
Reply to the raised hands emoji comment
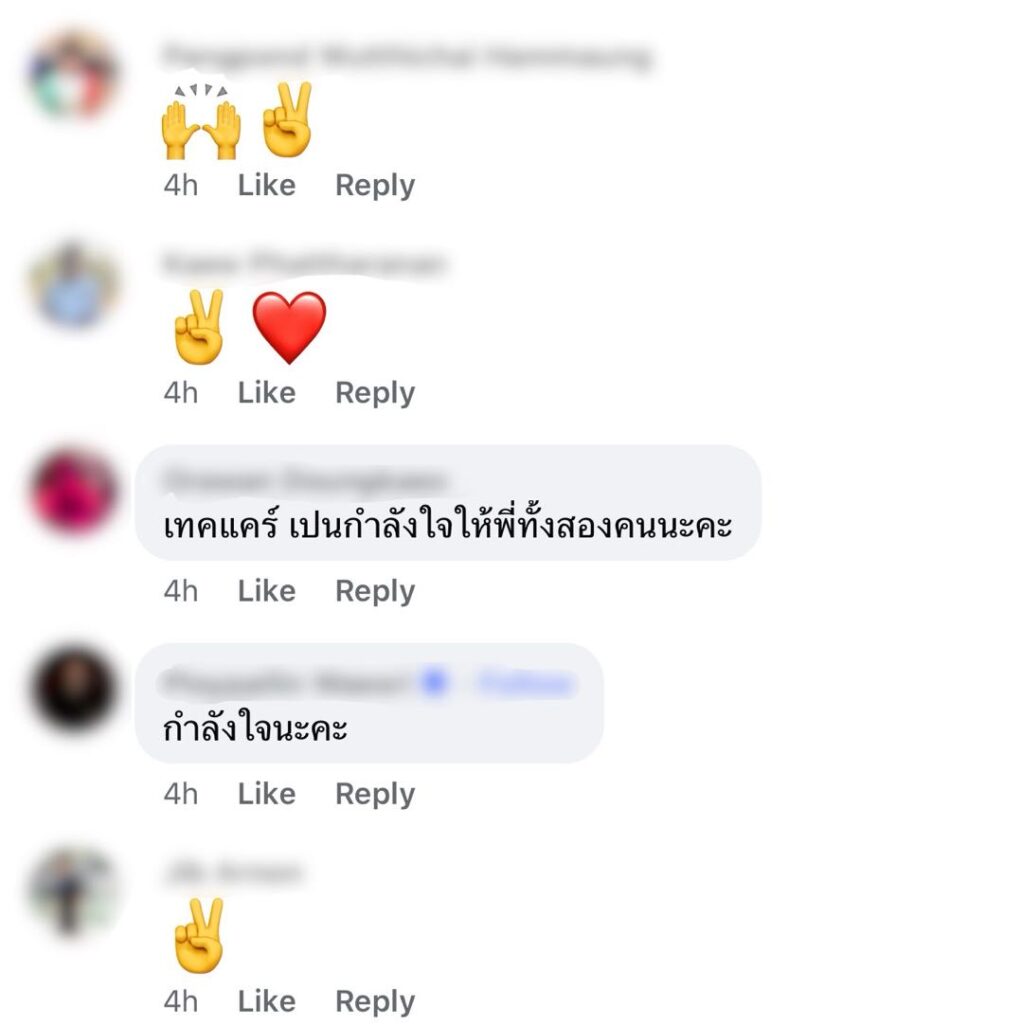point(375,186)
